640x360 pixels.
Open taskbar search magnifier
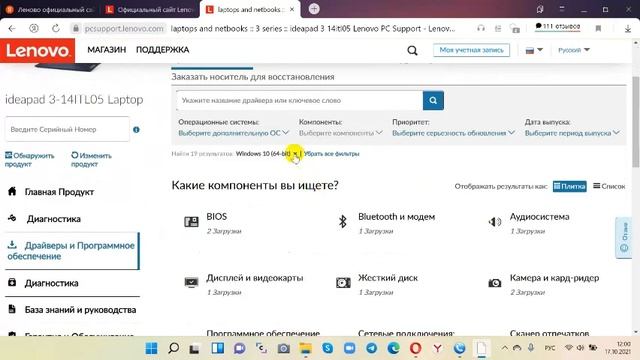coord(173,348)
